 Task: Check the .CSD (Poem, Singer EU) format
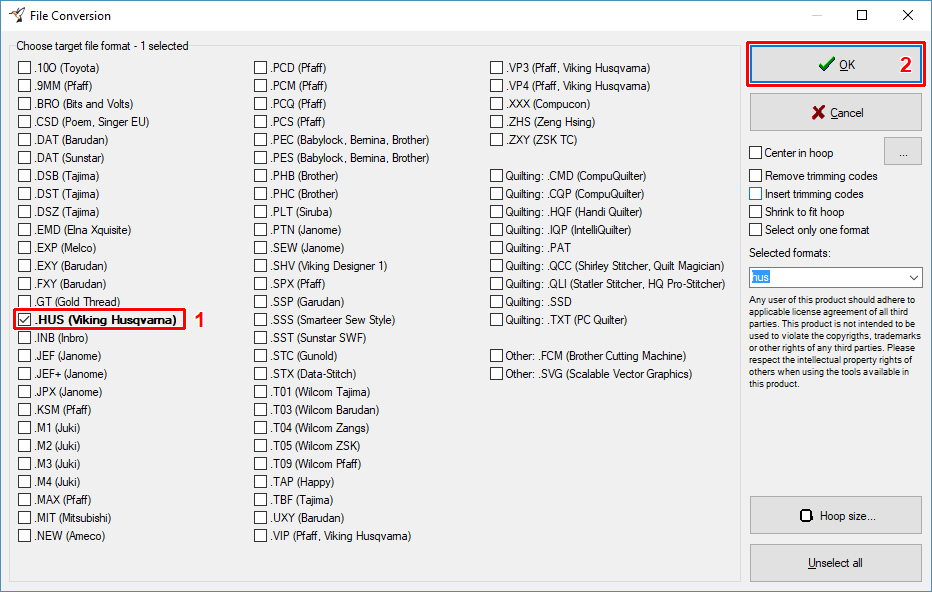click(x=24, y=122)
